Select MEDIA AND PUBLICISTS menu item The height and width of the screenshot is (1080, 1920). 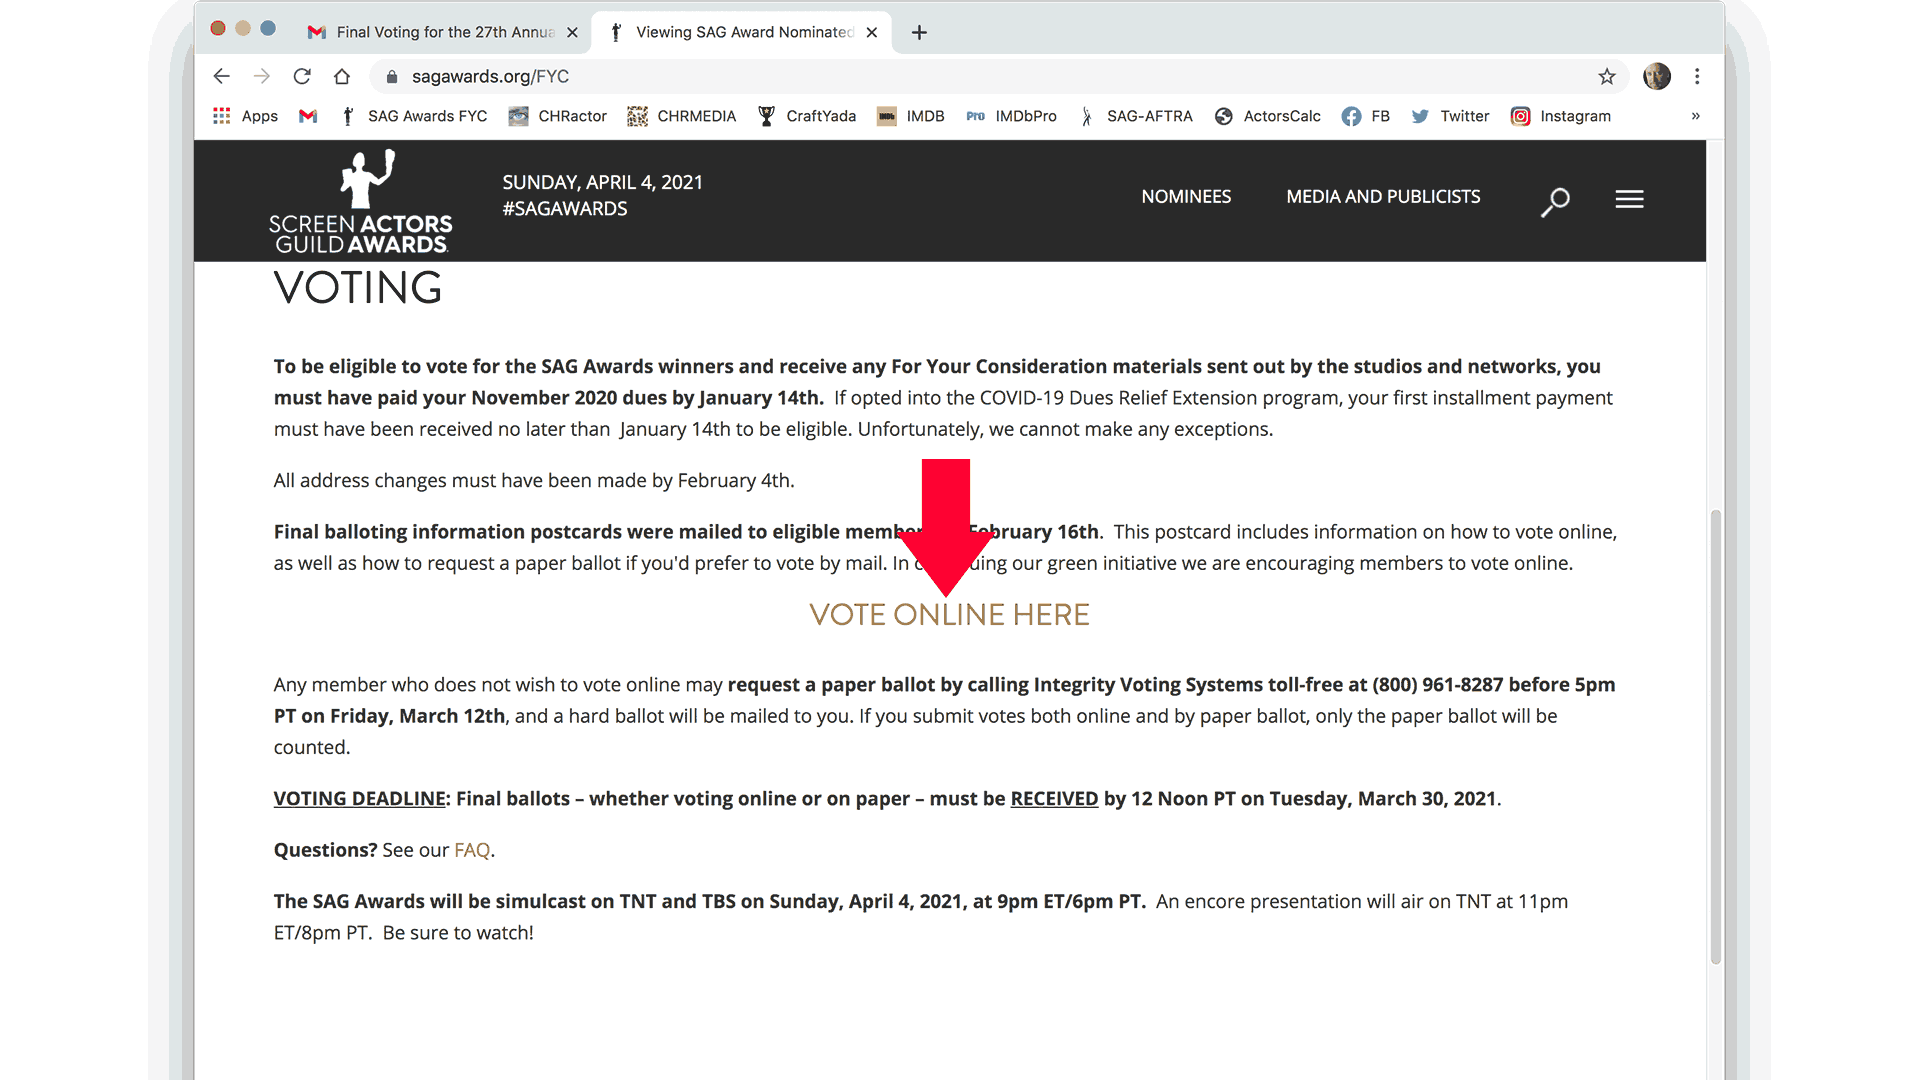click(1383, 195)
